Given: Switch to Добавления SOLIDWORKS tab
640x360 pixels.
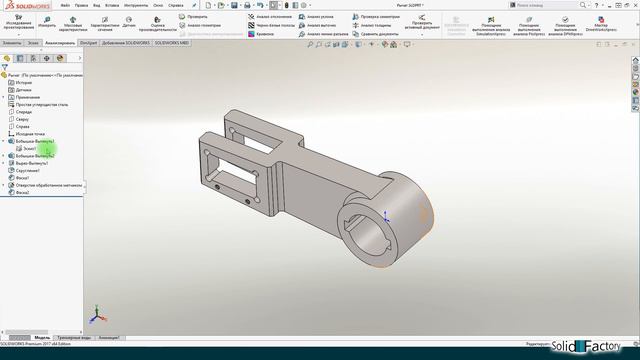Looking at the screenshot, I should (x=125, y=43).
